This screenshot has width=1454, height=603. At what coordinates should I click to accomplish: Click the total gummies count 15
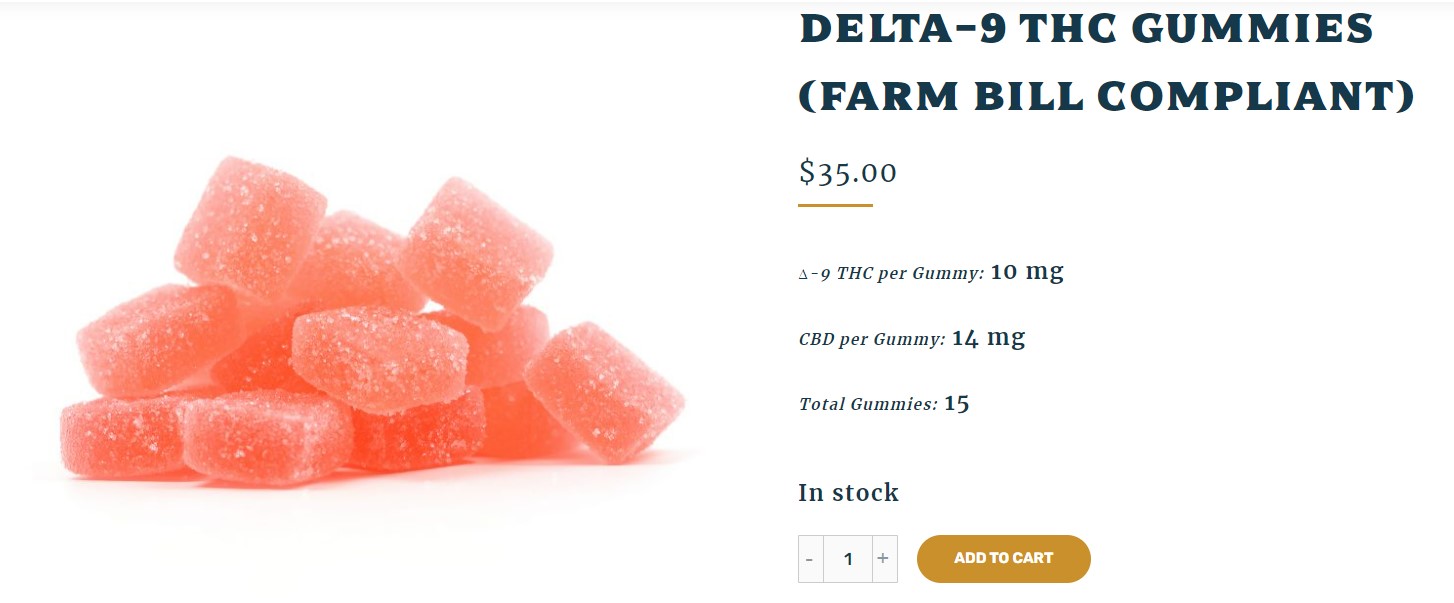click(x=957, y=403)
